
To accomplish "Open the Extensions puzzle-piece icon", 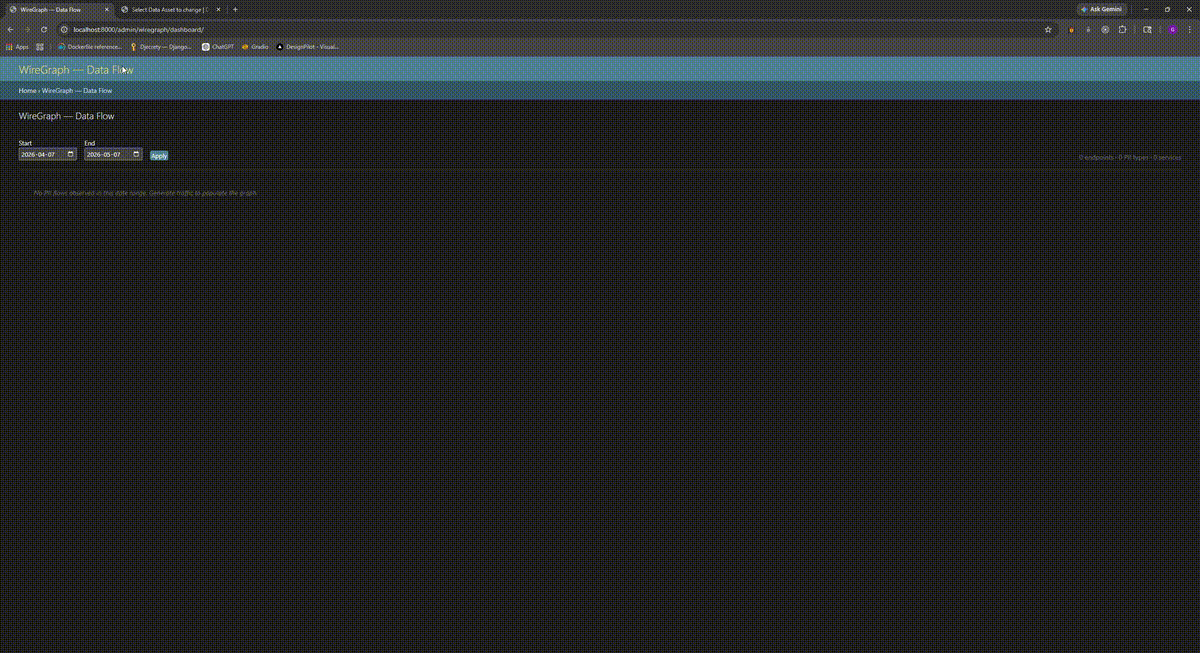I will [x=1122, y=30].
